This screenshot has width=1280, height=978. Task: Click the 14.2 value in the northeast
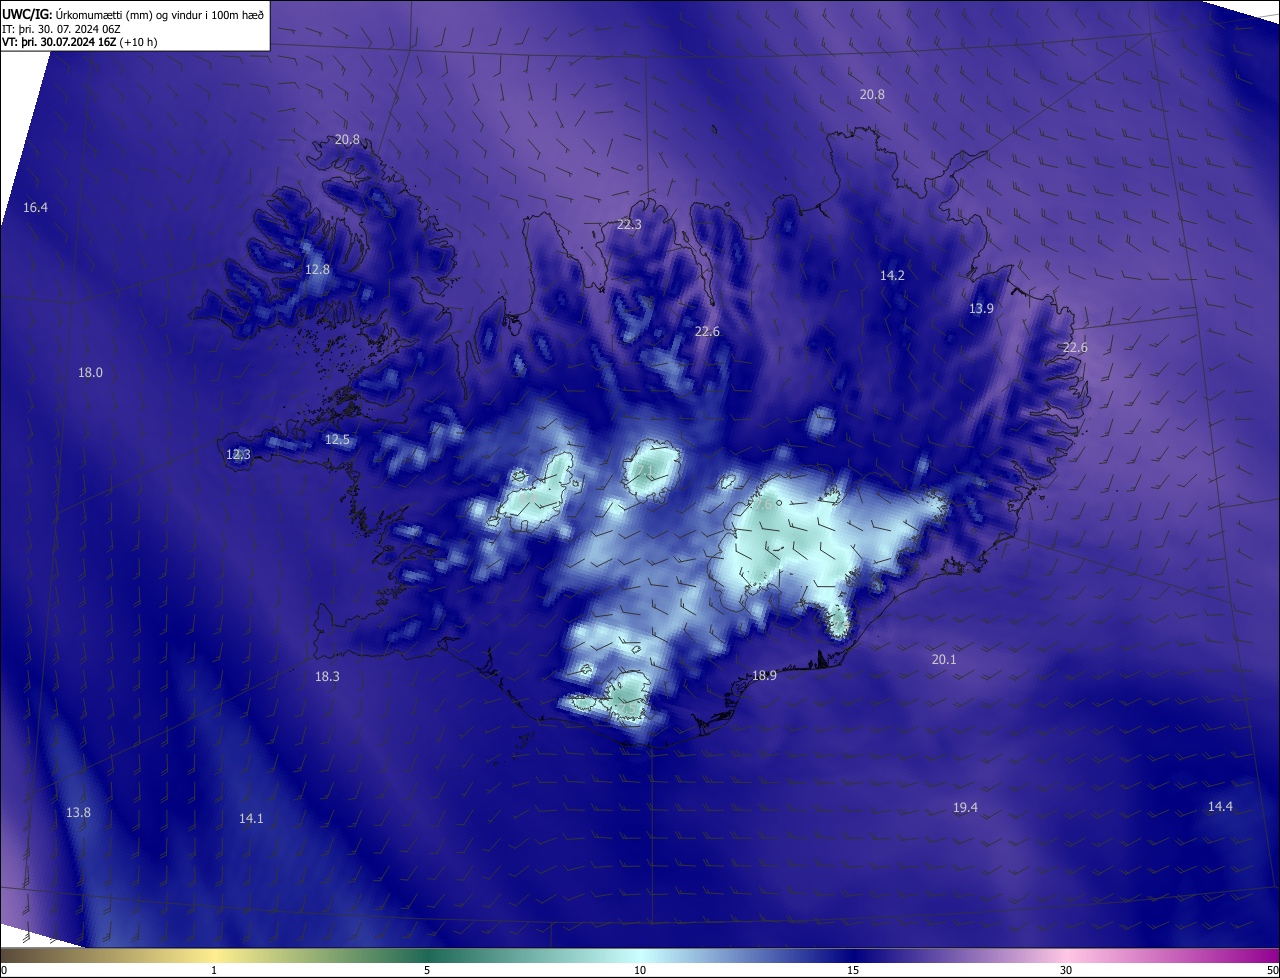(892, 275)
